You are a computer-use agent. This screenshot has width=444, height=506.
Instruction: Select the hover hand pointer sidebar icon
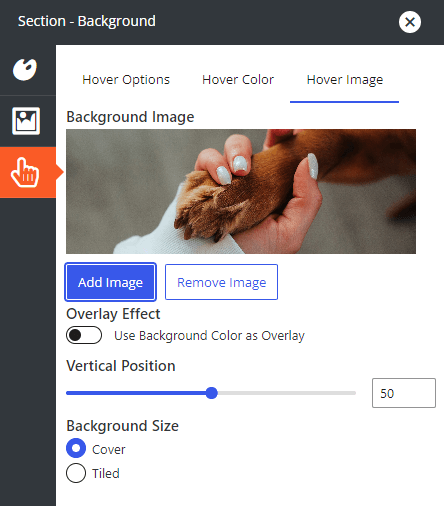[x=25, y=172]
